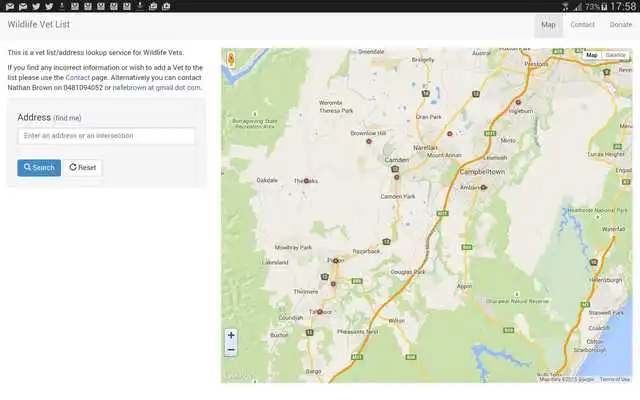Click the Mount Annan map label

444,156
